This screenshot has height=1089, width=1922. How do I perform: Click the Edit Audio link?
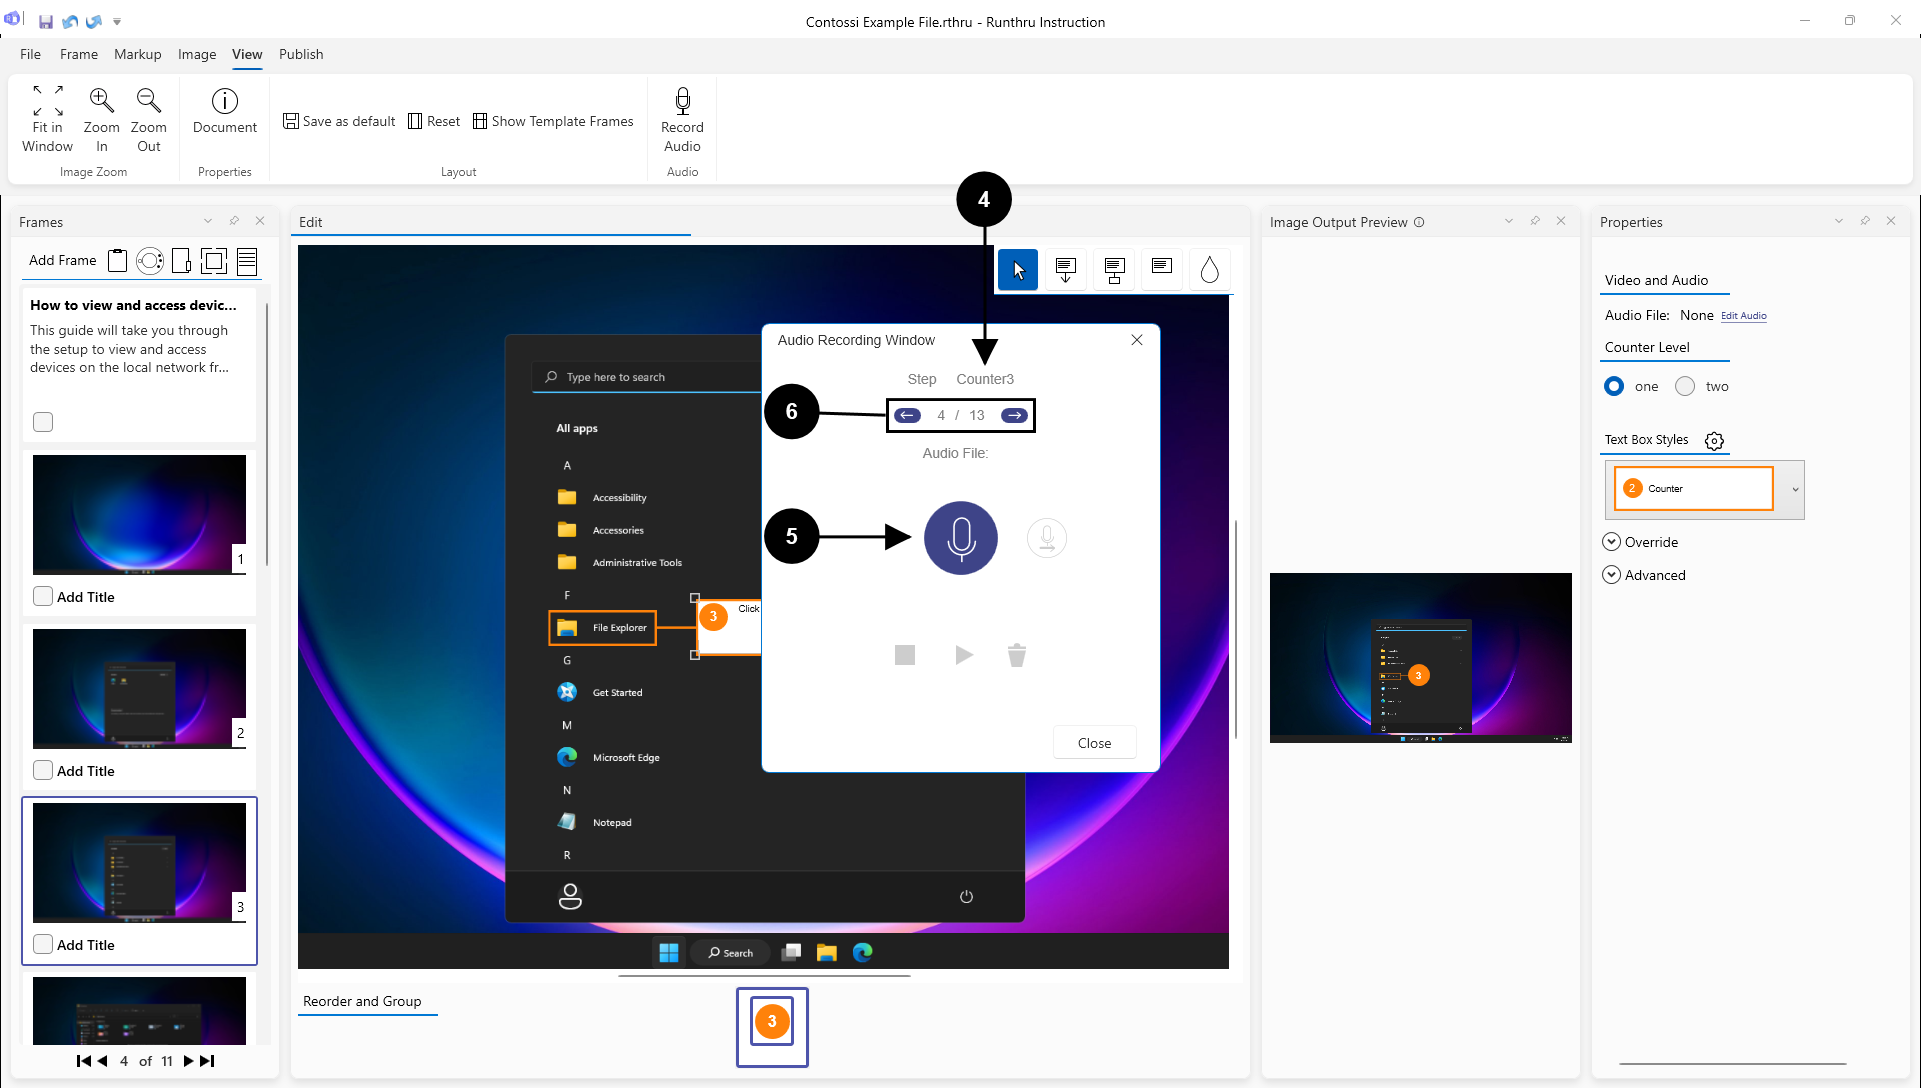tap(1743, 316)
